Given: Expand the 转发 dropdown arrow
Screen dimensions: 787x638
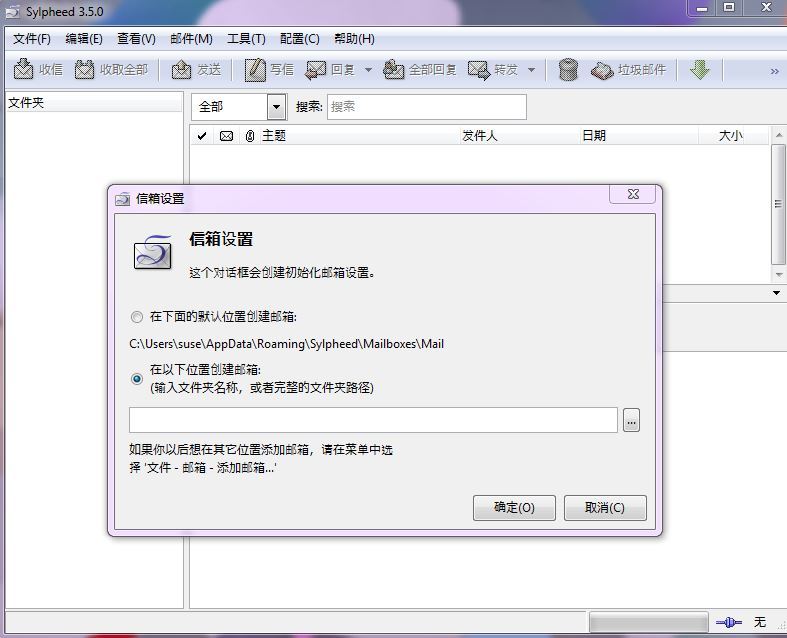Looking at the screenshot, I should coord(531,70).
